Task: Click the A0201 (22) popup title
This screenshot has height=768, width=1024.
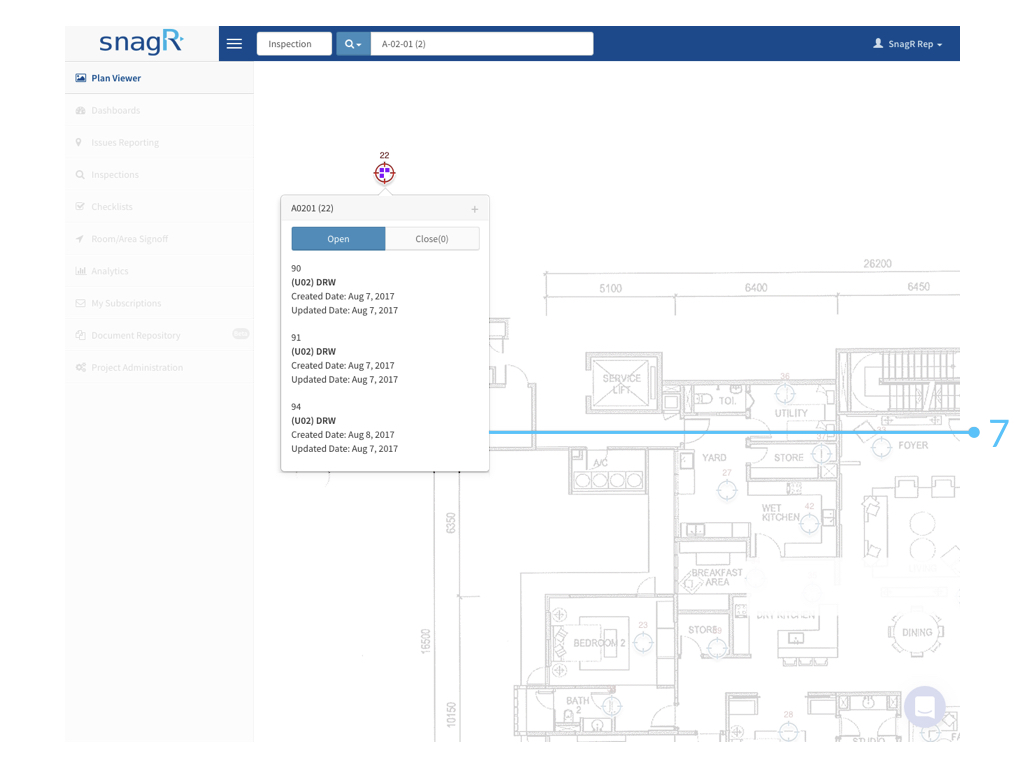Action: pyautogui.click(x=312, y=208)
